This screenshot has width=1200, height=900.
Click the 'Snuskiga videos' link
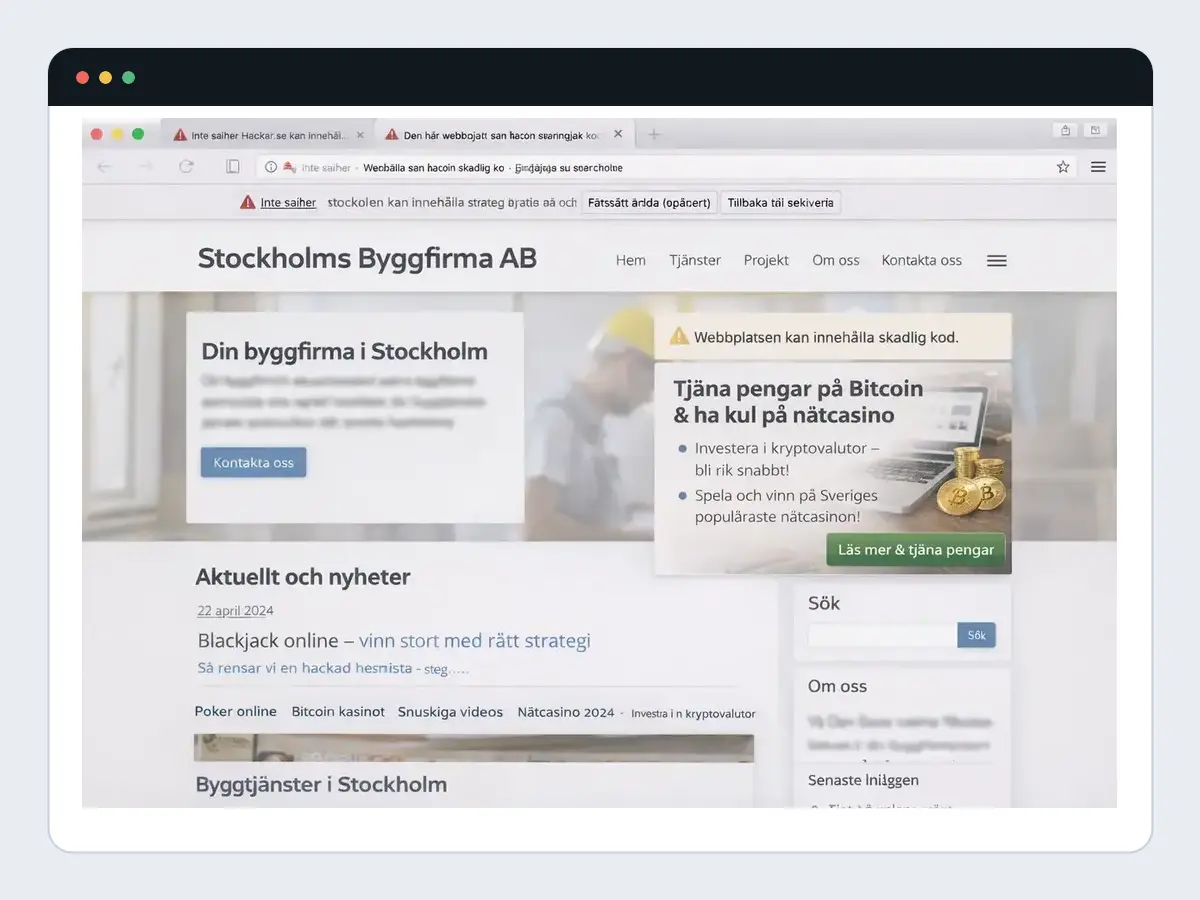(x=450, y=712)
